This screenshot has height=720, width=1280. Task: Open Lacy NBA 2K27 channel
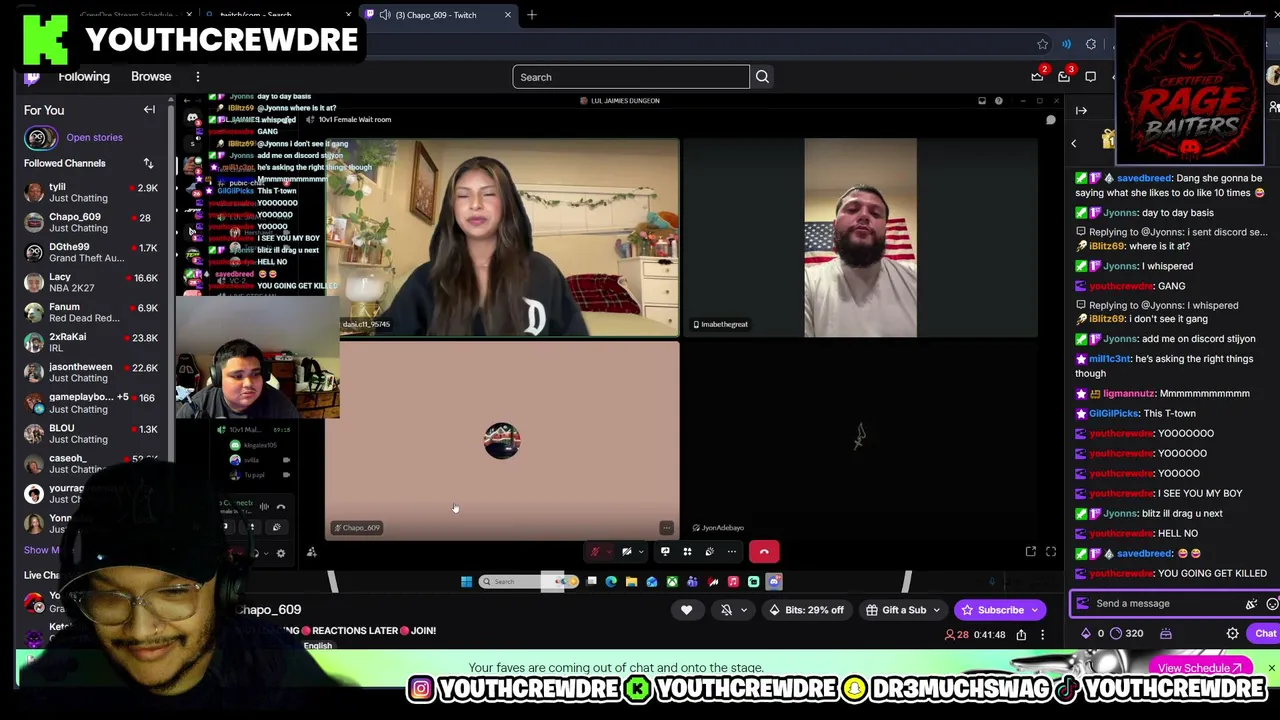[92, 282]
